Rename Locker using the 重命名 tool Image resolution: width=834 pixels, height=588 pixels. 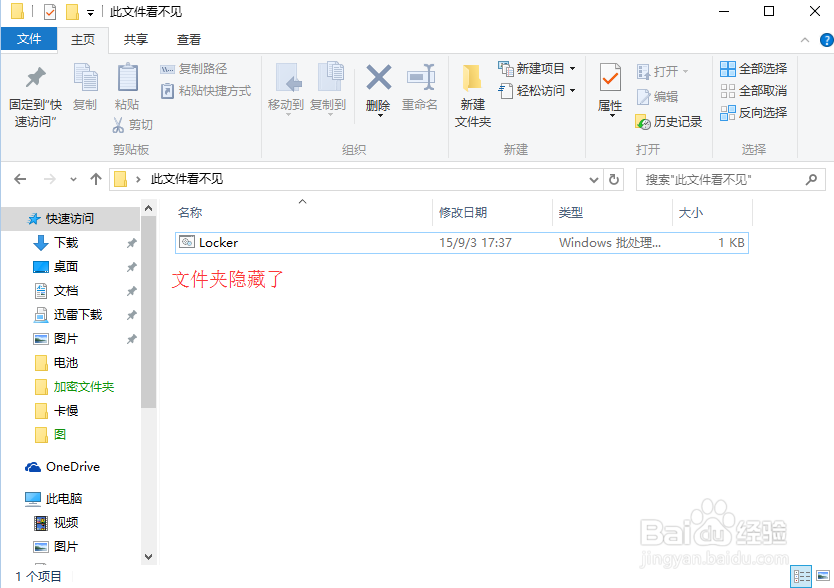click(x=421, y=90)
